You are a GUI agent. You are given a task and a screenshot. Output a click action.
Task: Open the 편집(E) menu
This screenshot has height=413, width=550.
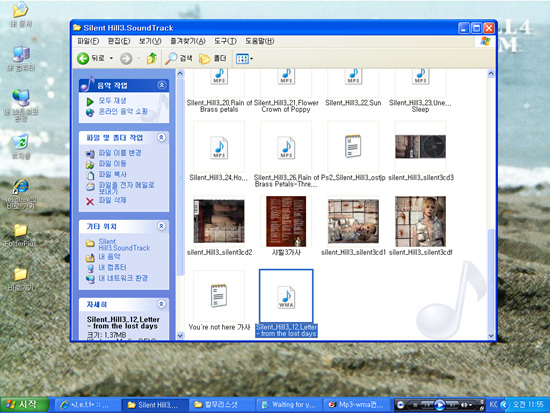119,41
